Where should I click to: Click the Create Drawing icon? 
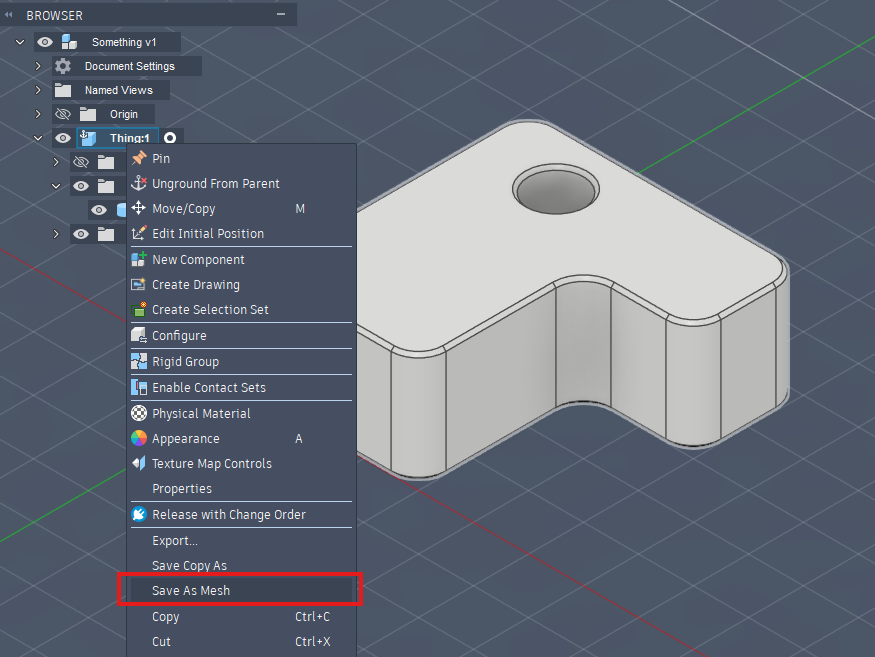point(139,284)
